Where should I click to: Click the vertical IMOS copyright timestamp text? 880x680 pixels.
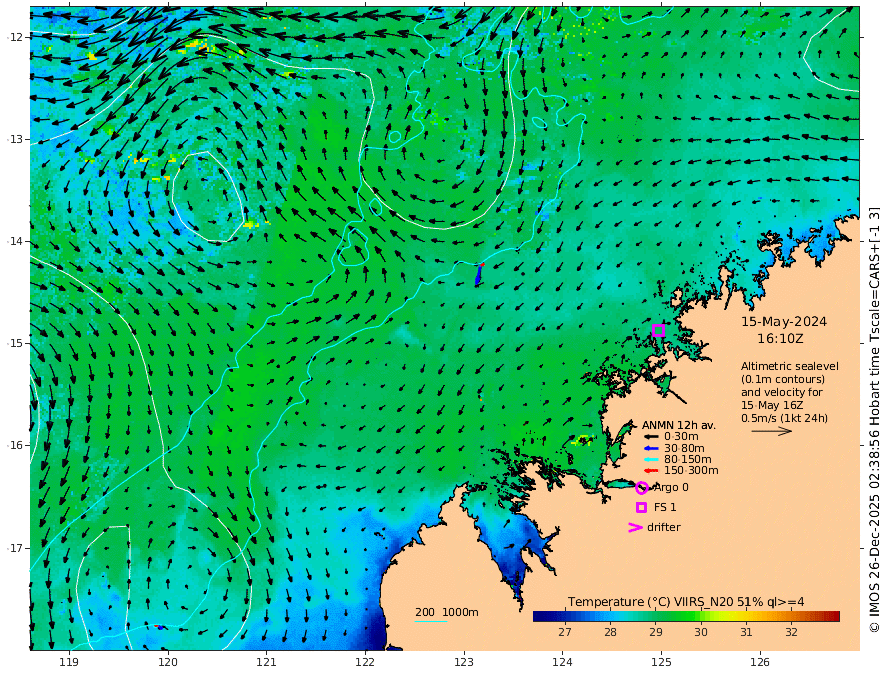[873, 420]
